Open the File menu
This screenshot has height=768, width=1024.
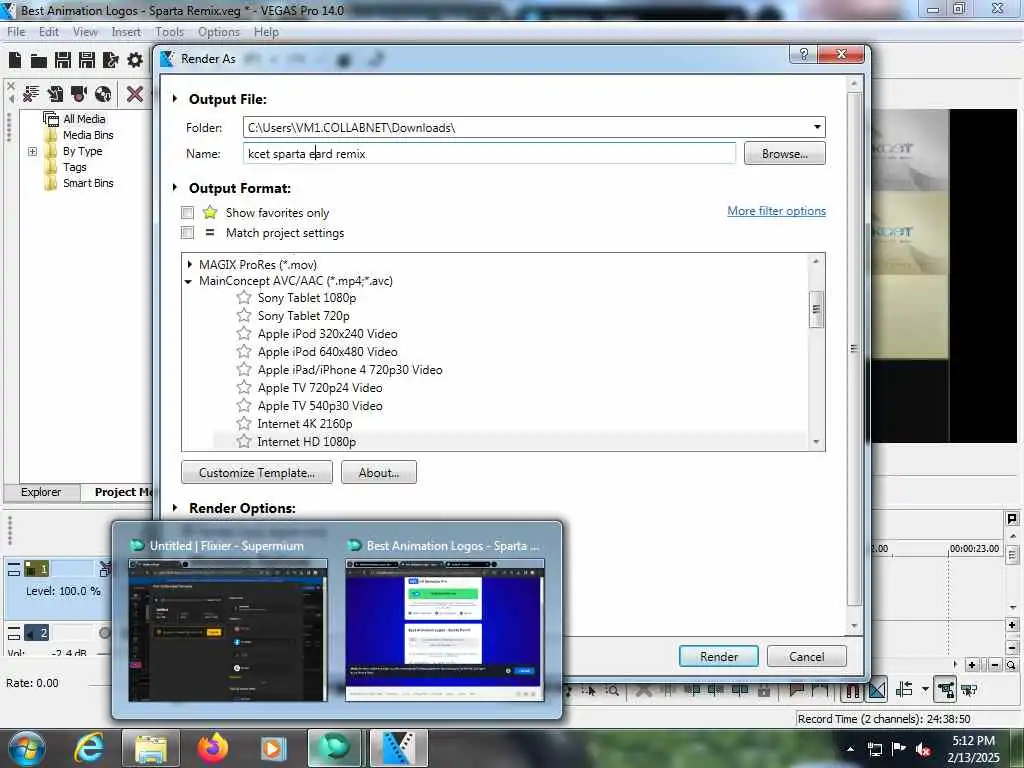(x=16, y=32)
